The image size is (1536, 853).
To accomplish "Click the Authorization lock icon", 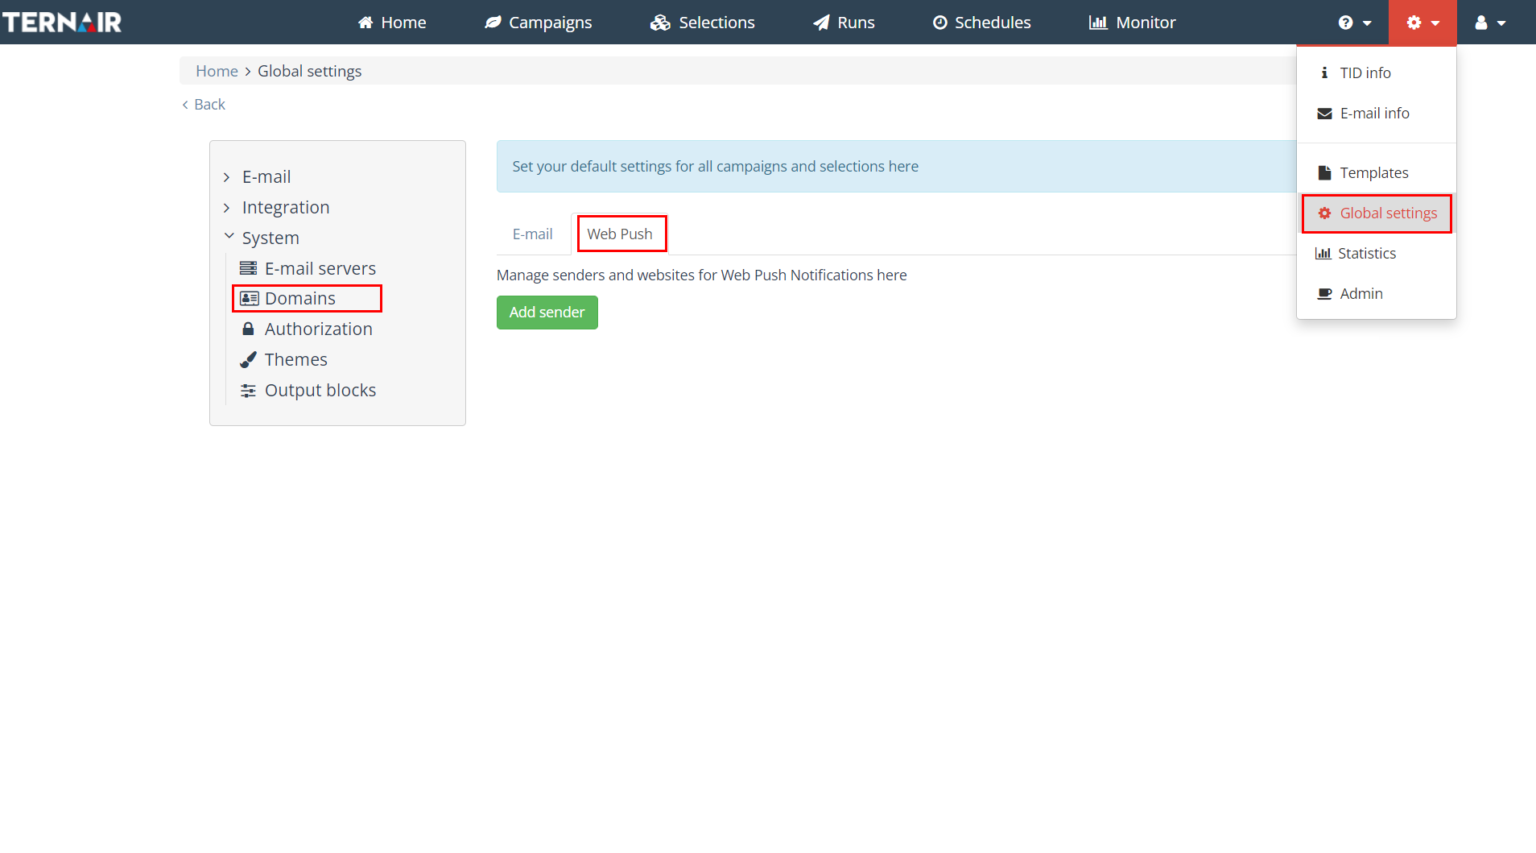I will (248, 329).
